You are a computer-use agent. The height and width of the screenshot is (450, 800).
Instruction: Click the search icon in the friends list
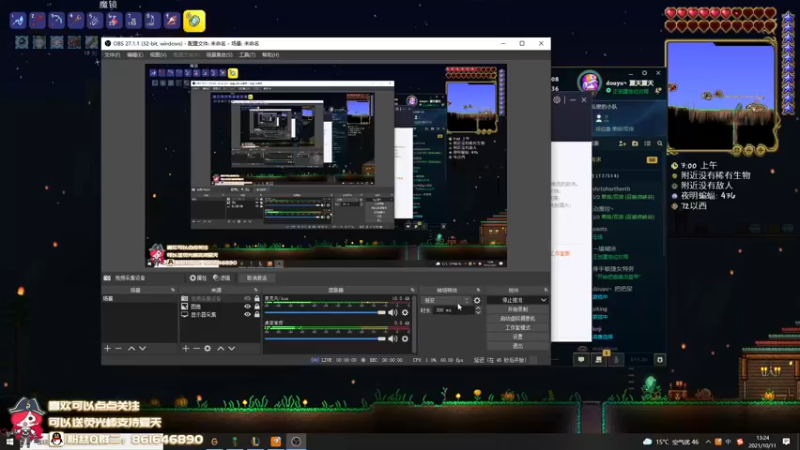click(x=660, y=144)
